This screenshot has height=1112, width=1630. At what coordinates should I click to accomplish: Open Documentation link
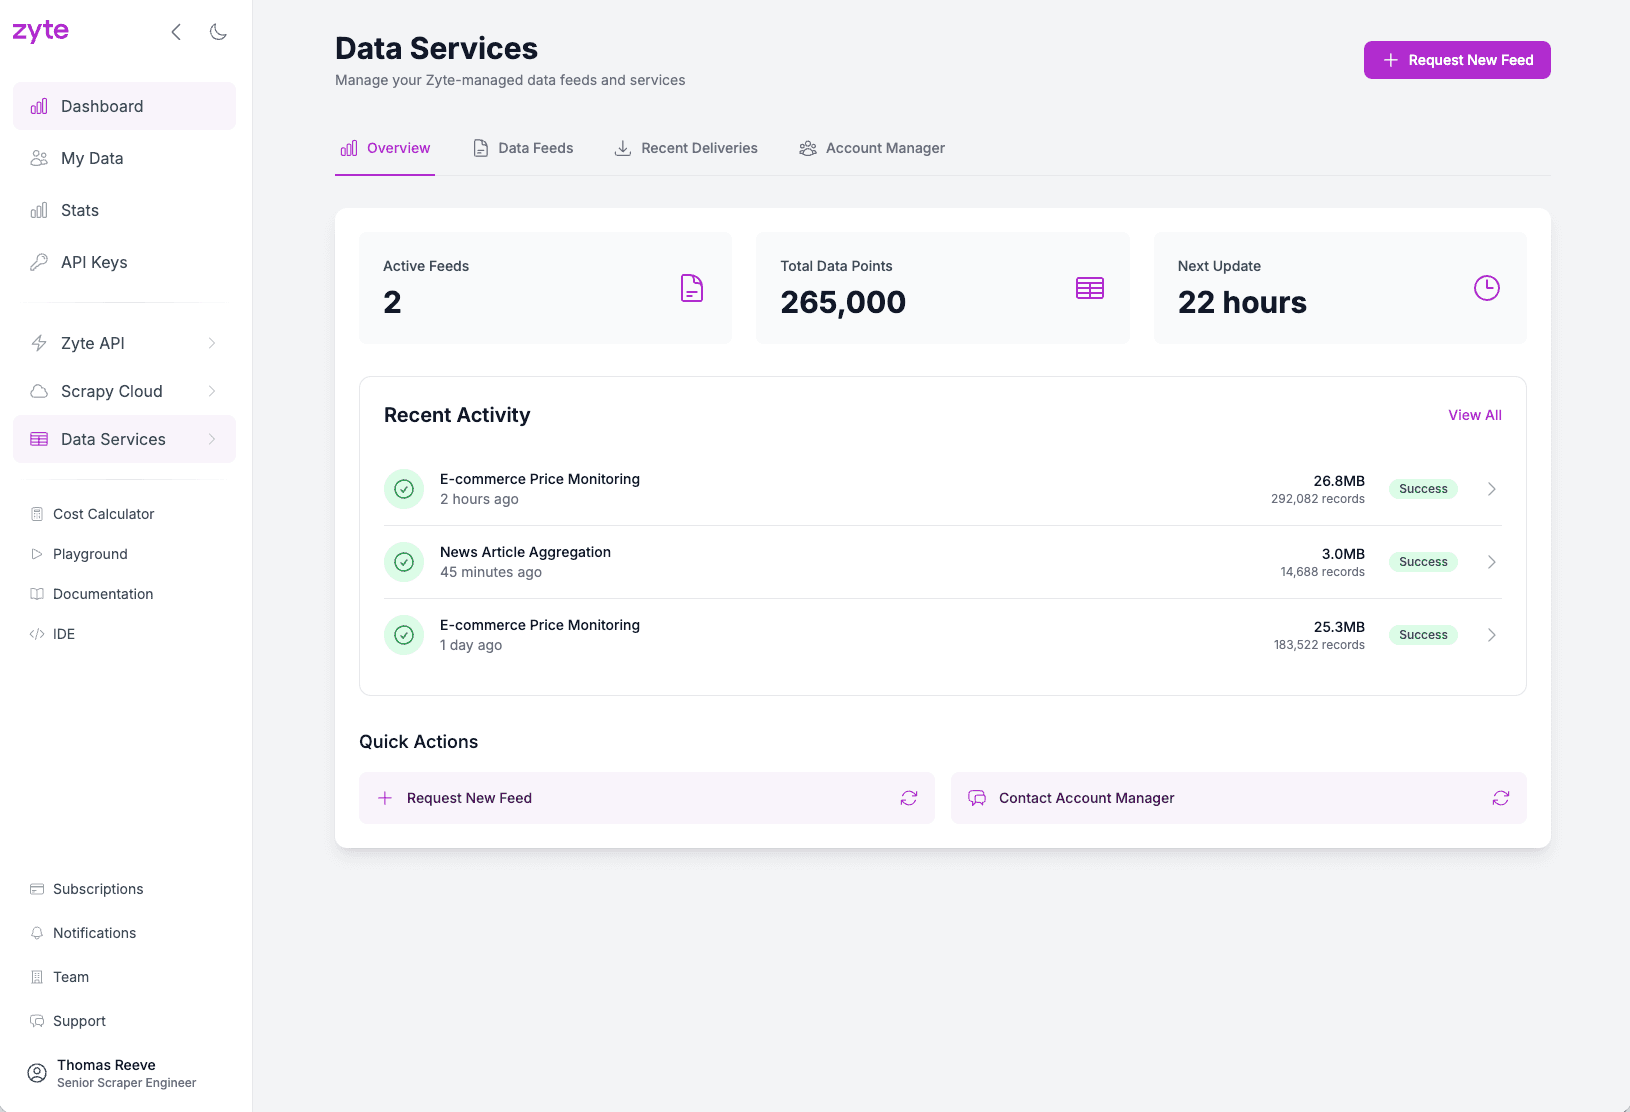click(103, 594)
